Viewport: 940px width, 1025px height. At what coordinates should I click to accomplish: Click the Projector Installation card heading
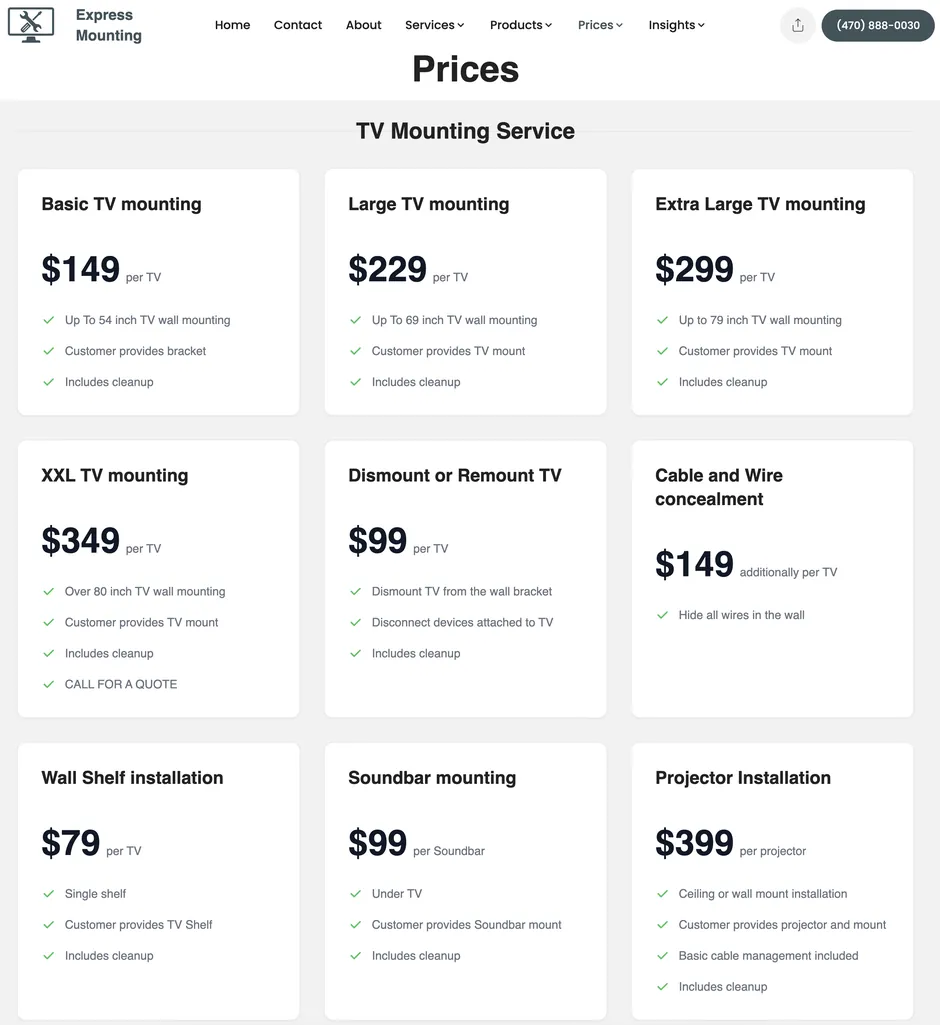click(x=743, y=778)
